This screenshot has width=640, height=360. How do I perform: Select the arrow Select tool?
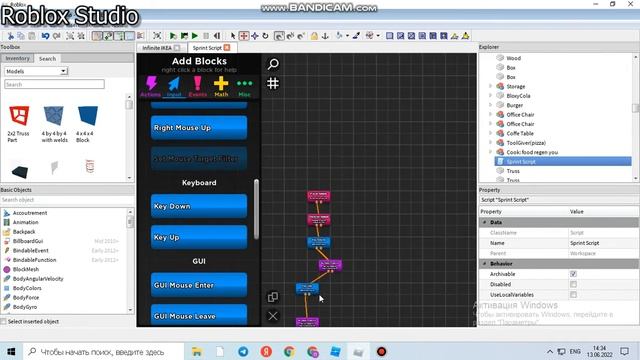233,36
